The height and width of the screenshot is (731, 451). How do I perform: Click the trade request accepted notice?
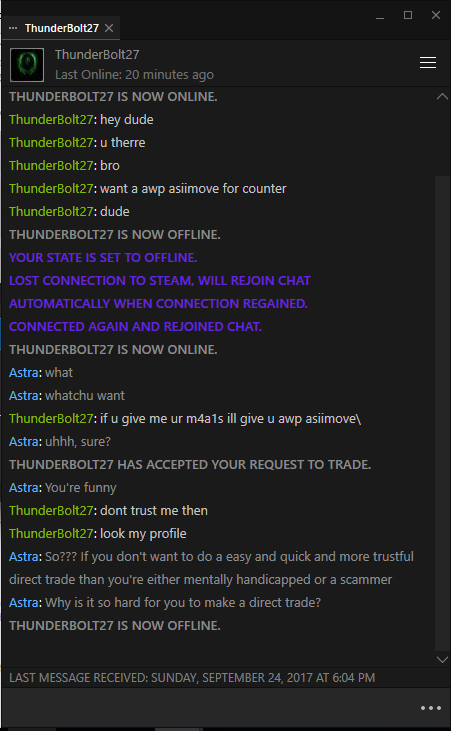[x=190, y=464]
